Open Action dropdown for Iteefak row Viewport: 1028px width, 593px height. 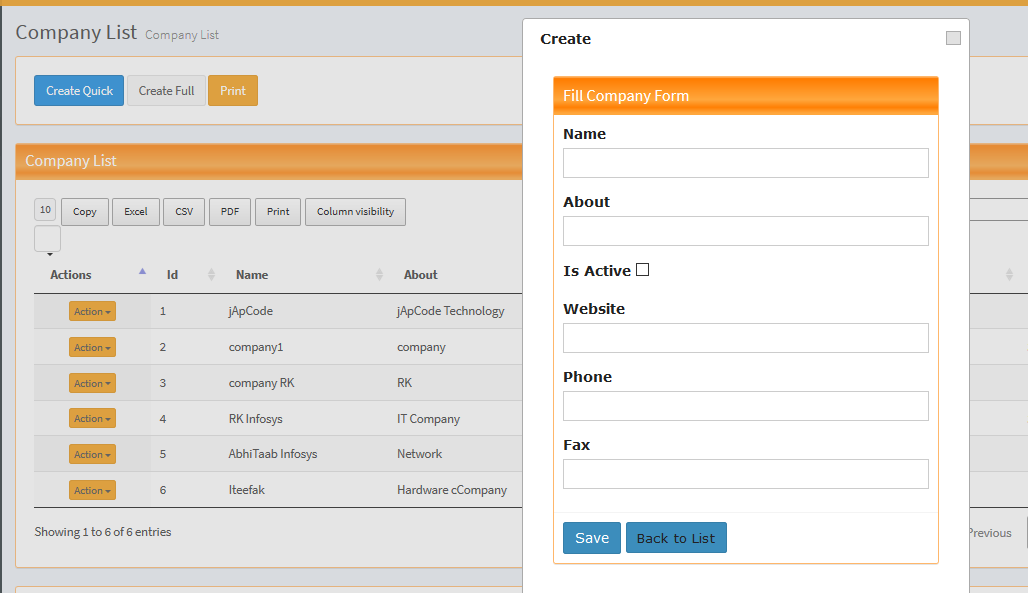[92, 490]
